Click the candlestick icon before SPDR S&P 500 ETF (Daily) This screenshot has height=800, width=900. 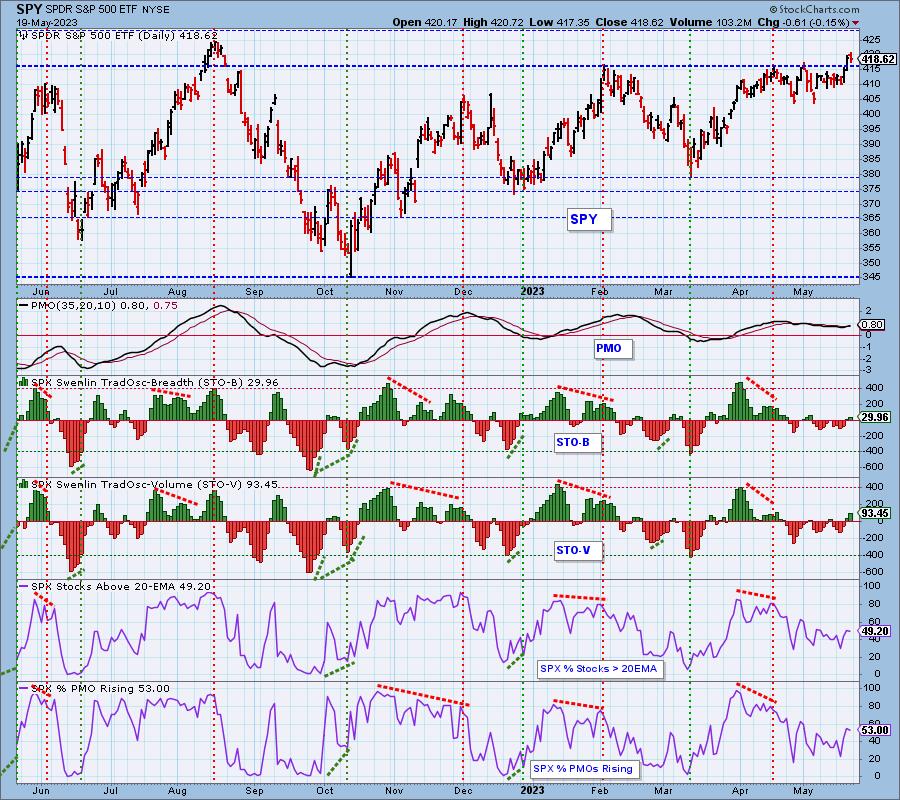pyautogui.click(x=24, y=35)
